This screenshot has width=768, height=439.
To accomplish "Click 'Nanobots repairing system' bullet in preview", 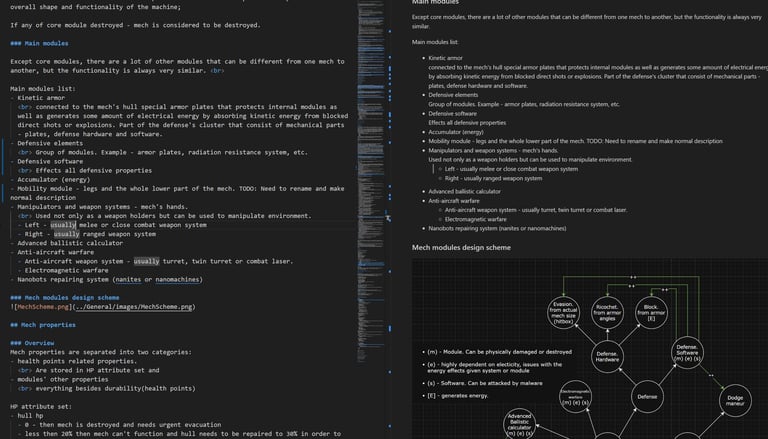I will pos(497,228).
